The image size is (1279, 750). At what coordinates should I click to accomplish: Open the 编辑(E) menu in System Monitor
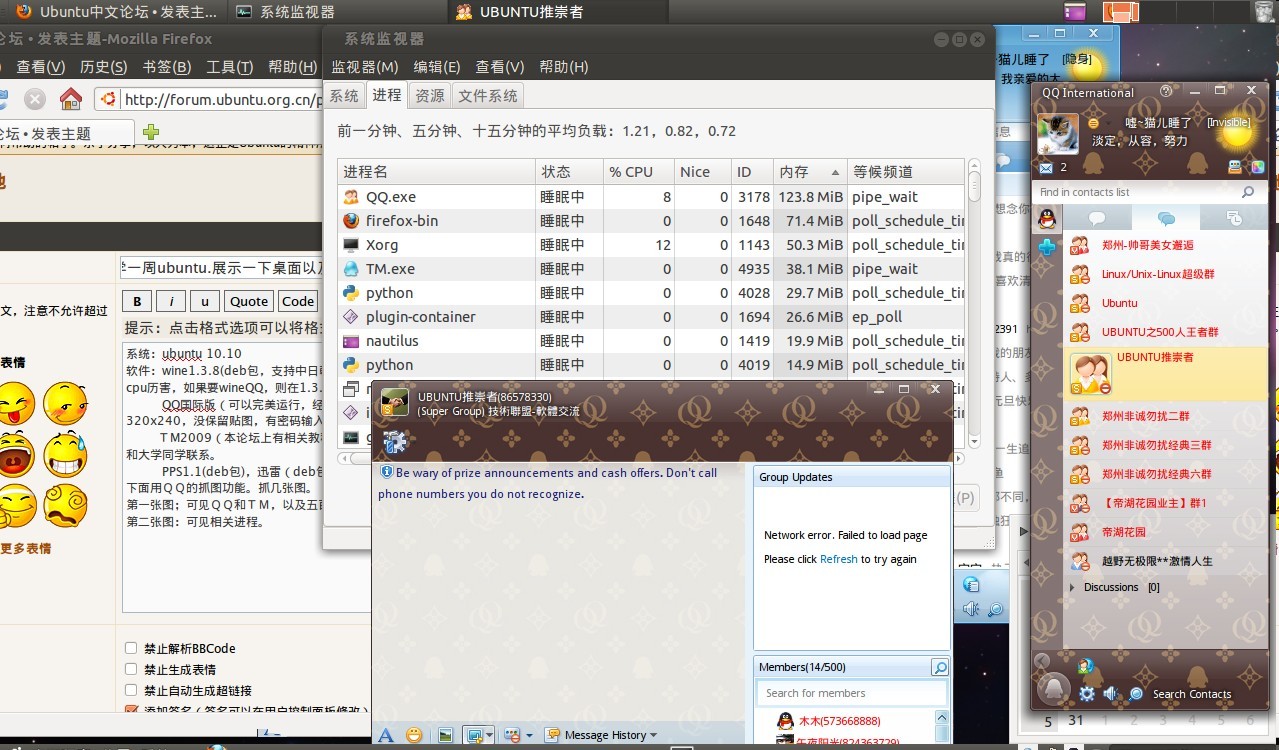[437, 67]
